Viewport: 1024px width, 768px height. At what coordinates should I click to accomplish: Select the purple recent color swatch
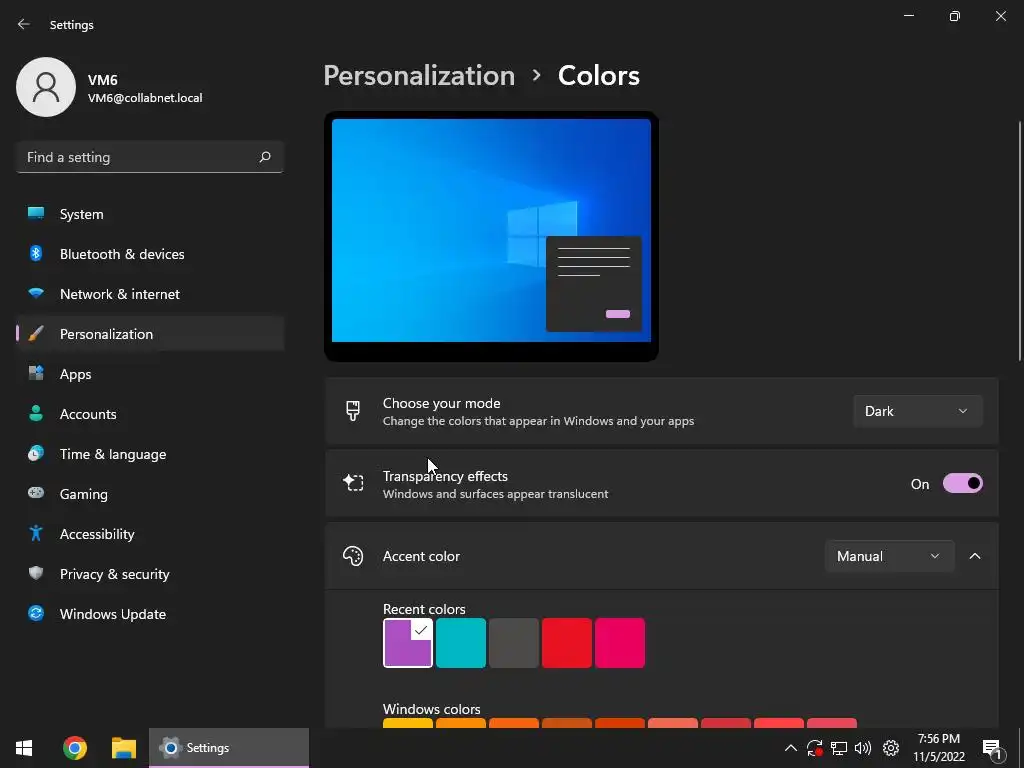408,643
